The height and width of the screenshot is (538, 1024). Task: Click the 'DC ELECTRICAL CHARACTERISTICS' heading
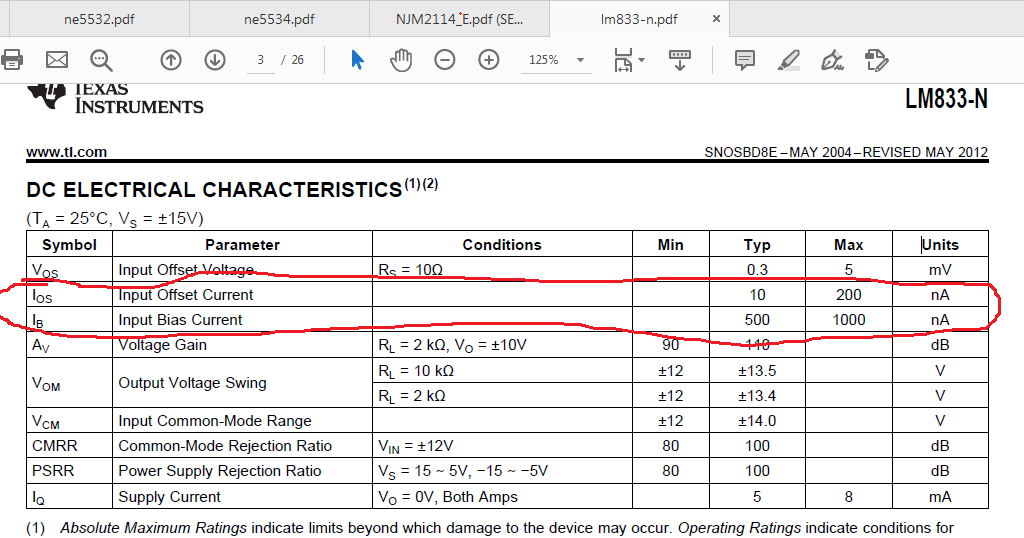click(x=214, y=190)
